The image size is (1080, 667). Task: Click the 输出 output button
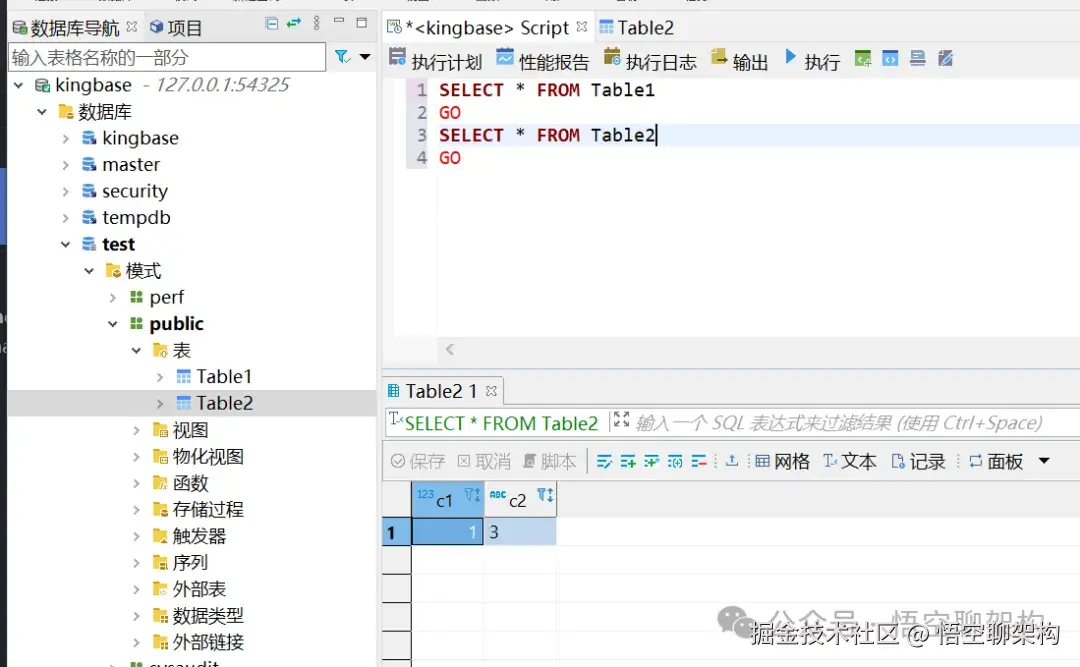(x=739, y=61)
